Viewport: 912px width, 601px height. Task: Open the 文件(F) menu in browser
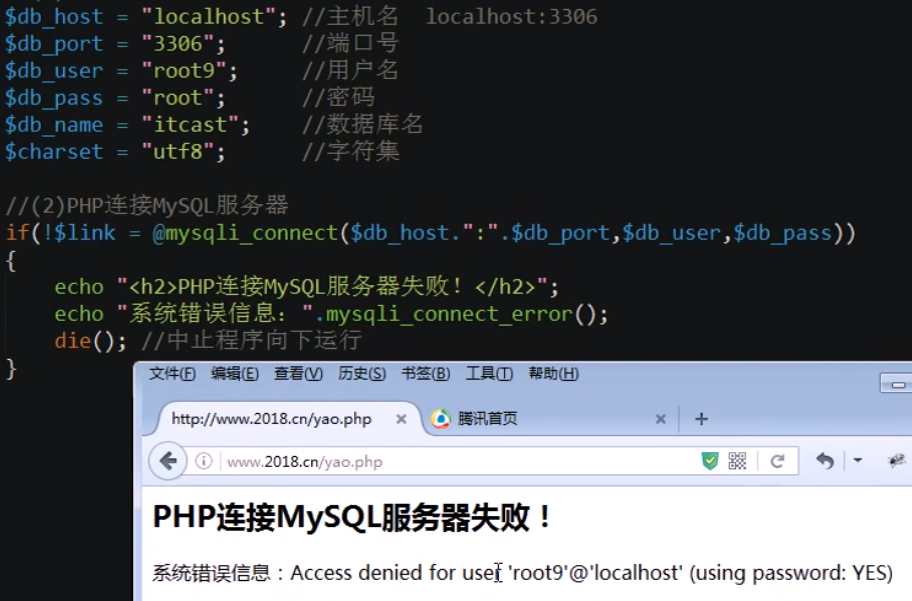pos(172,374)
